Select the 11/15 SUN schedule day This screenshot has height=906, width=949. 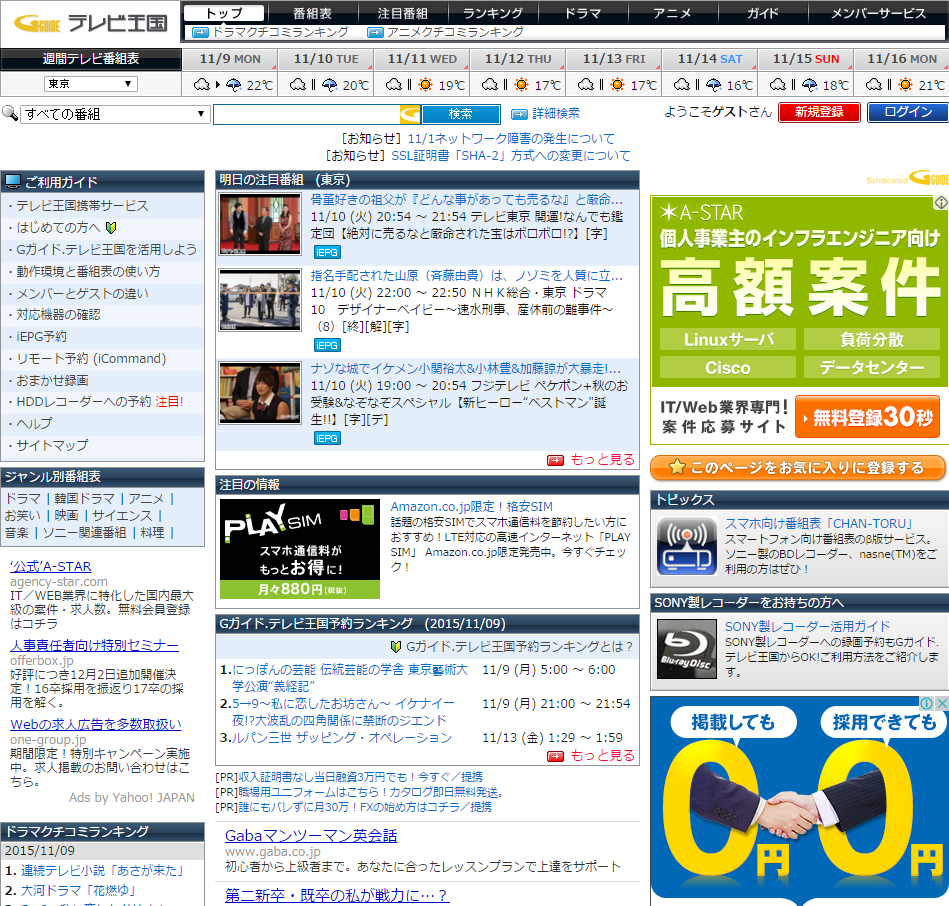806,59
